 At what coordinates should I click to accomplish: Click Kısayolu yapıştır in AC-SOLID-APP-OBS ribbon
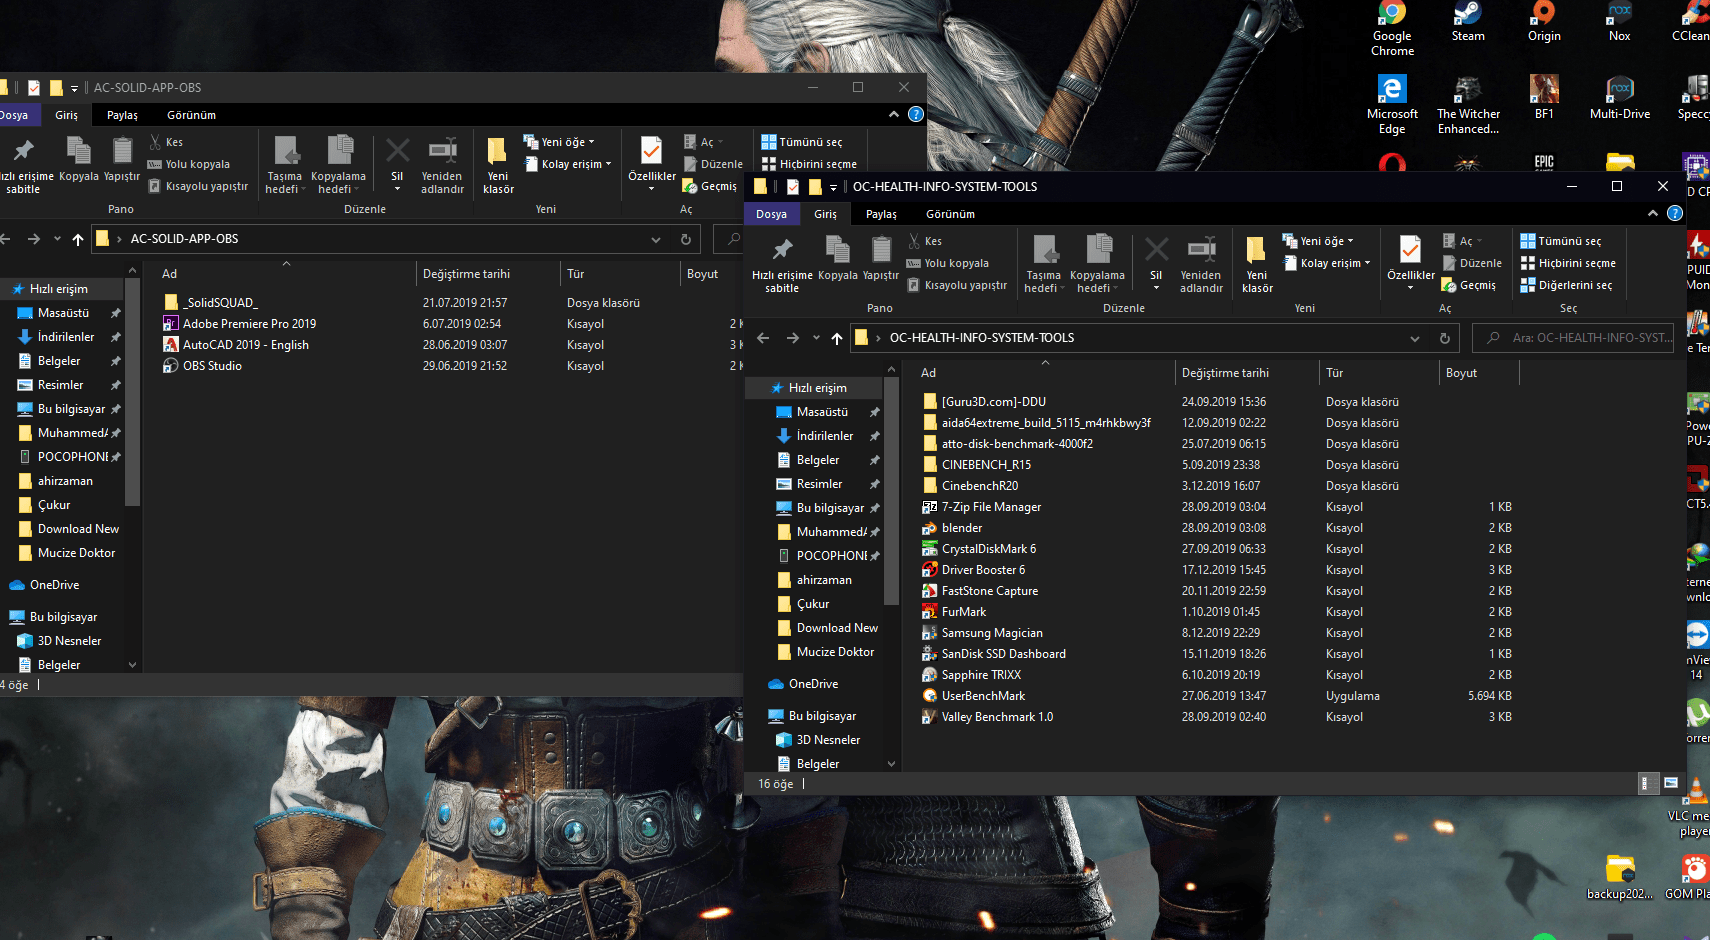198,186
